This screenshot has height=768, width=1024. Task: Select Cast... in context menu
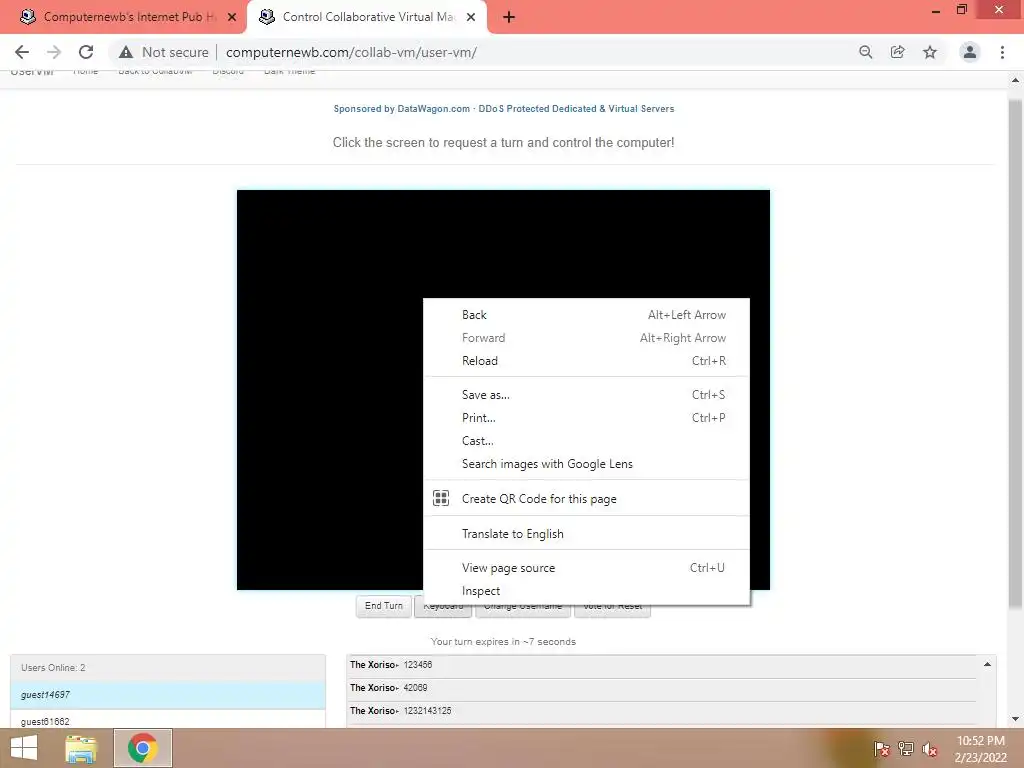tap(586, 441)
